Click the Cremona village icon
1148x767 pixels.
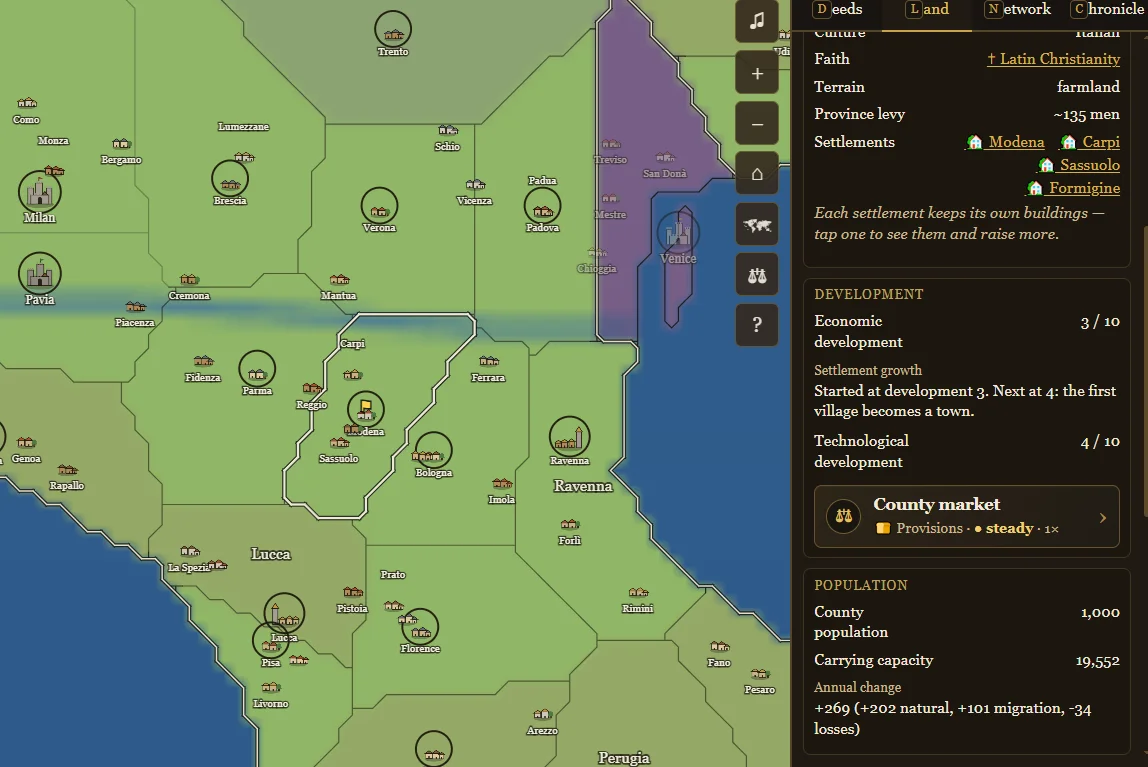tap(190, 279)
